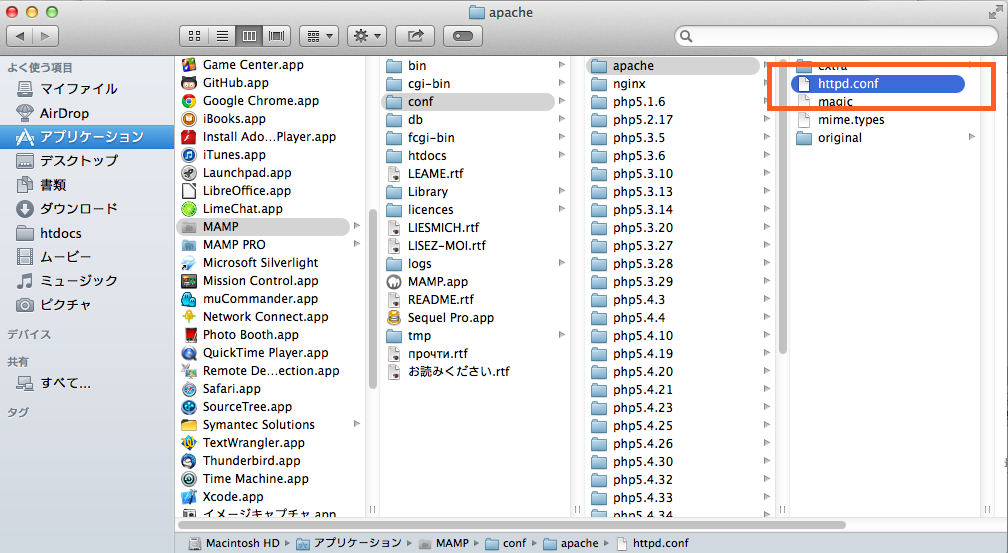
Task: Switch to icon view in toolbar
Action: [195, 36]
